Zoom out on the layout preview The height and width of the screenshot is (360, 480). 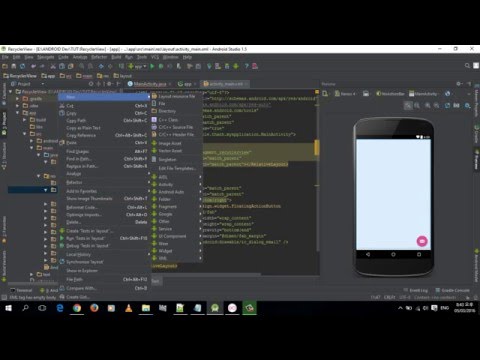coord(437,106)
